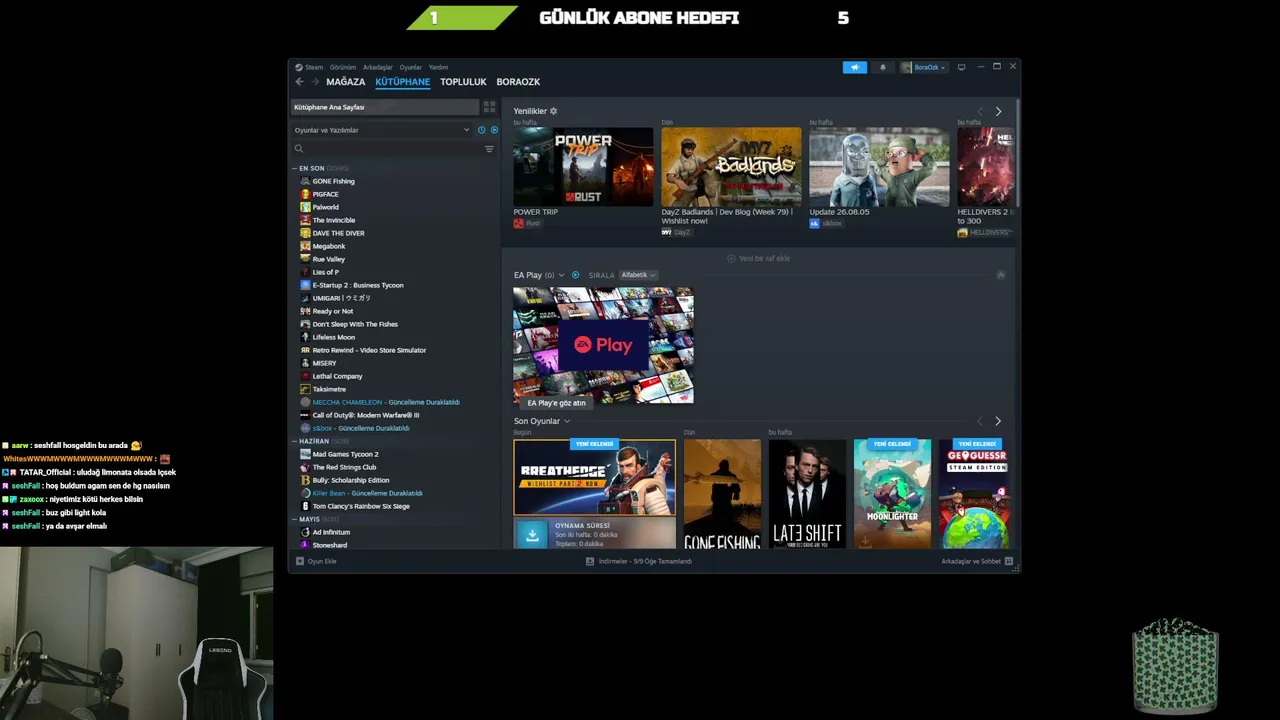
Task: Click the blue announcements megaphone button
Action: click(855, 67)
